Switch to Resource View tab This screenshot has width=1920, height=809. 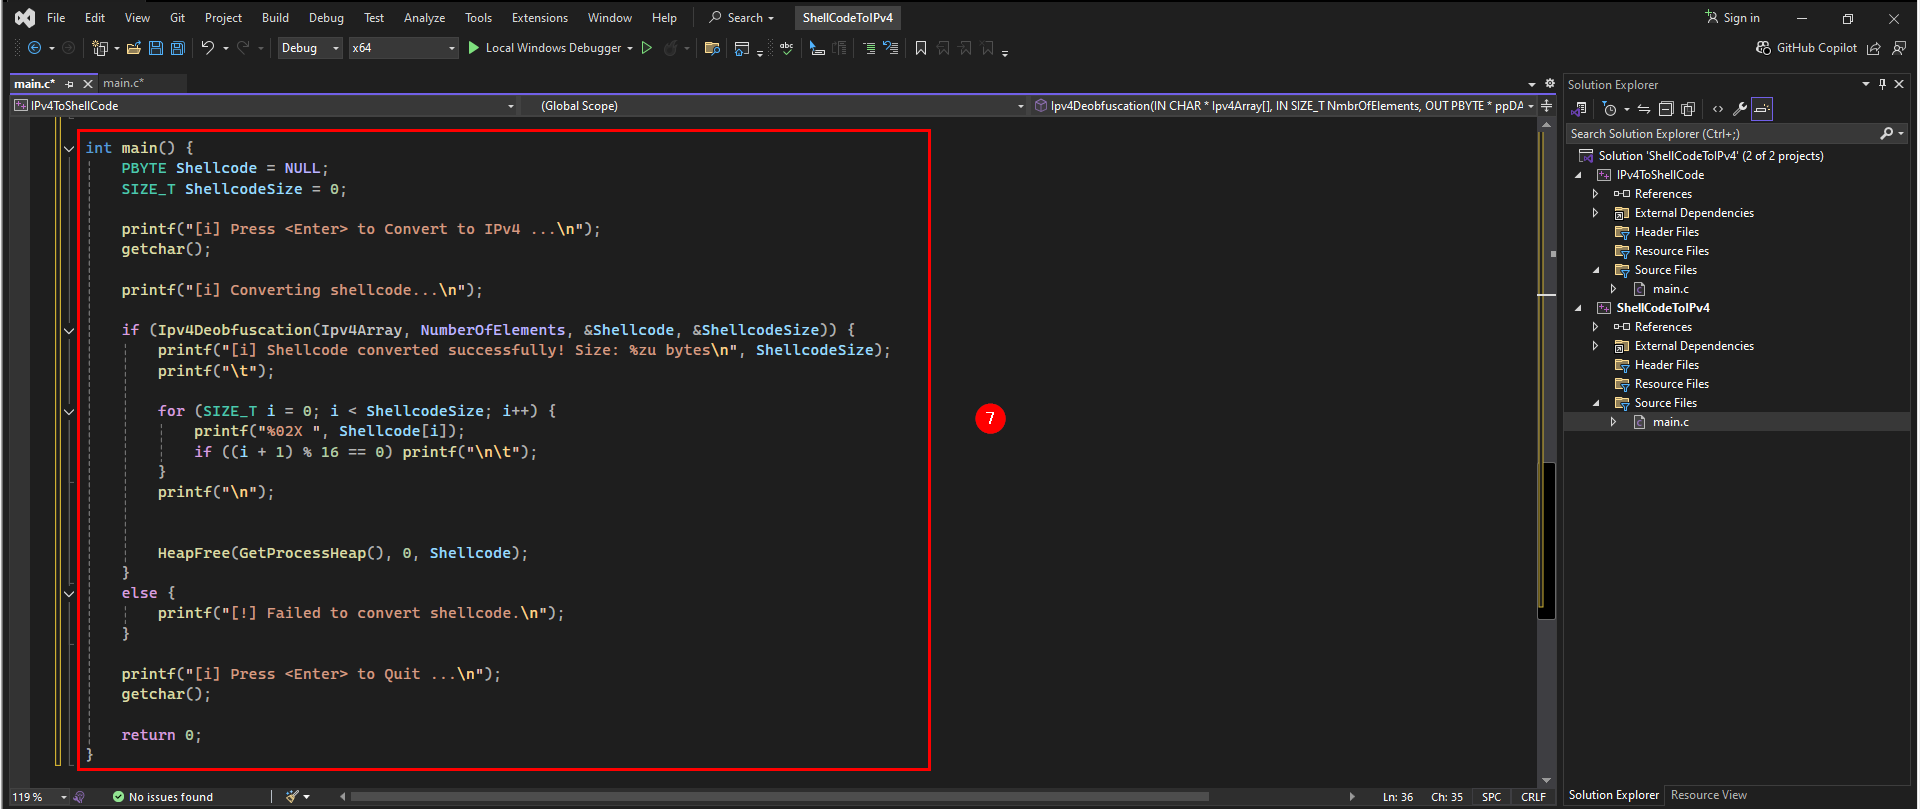(1709, 795)
